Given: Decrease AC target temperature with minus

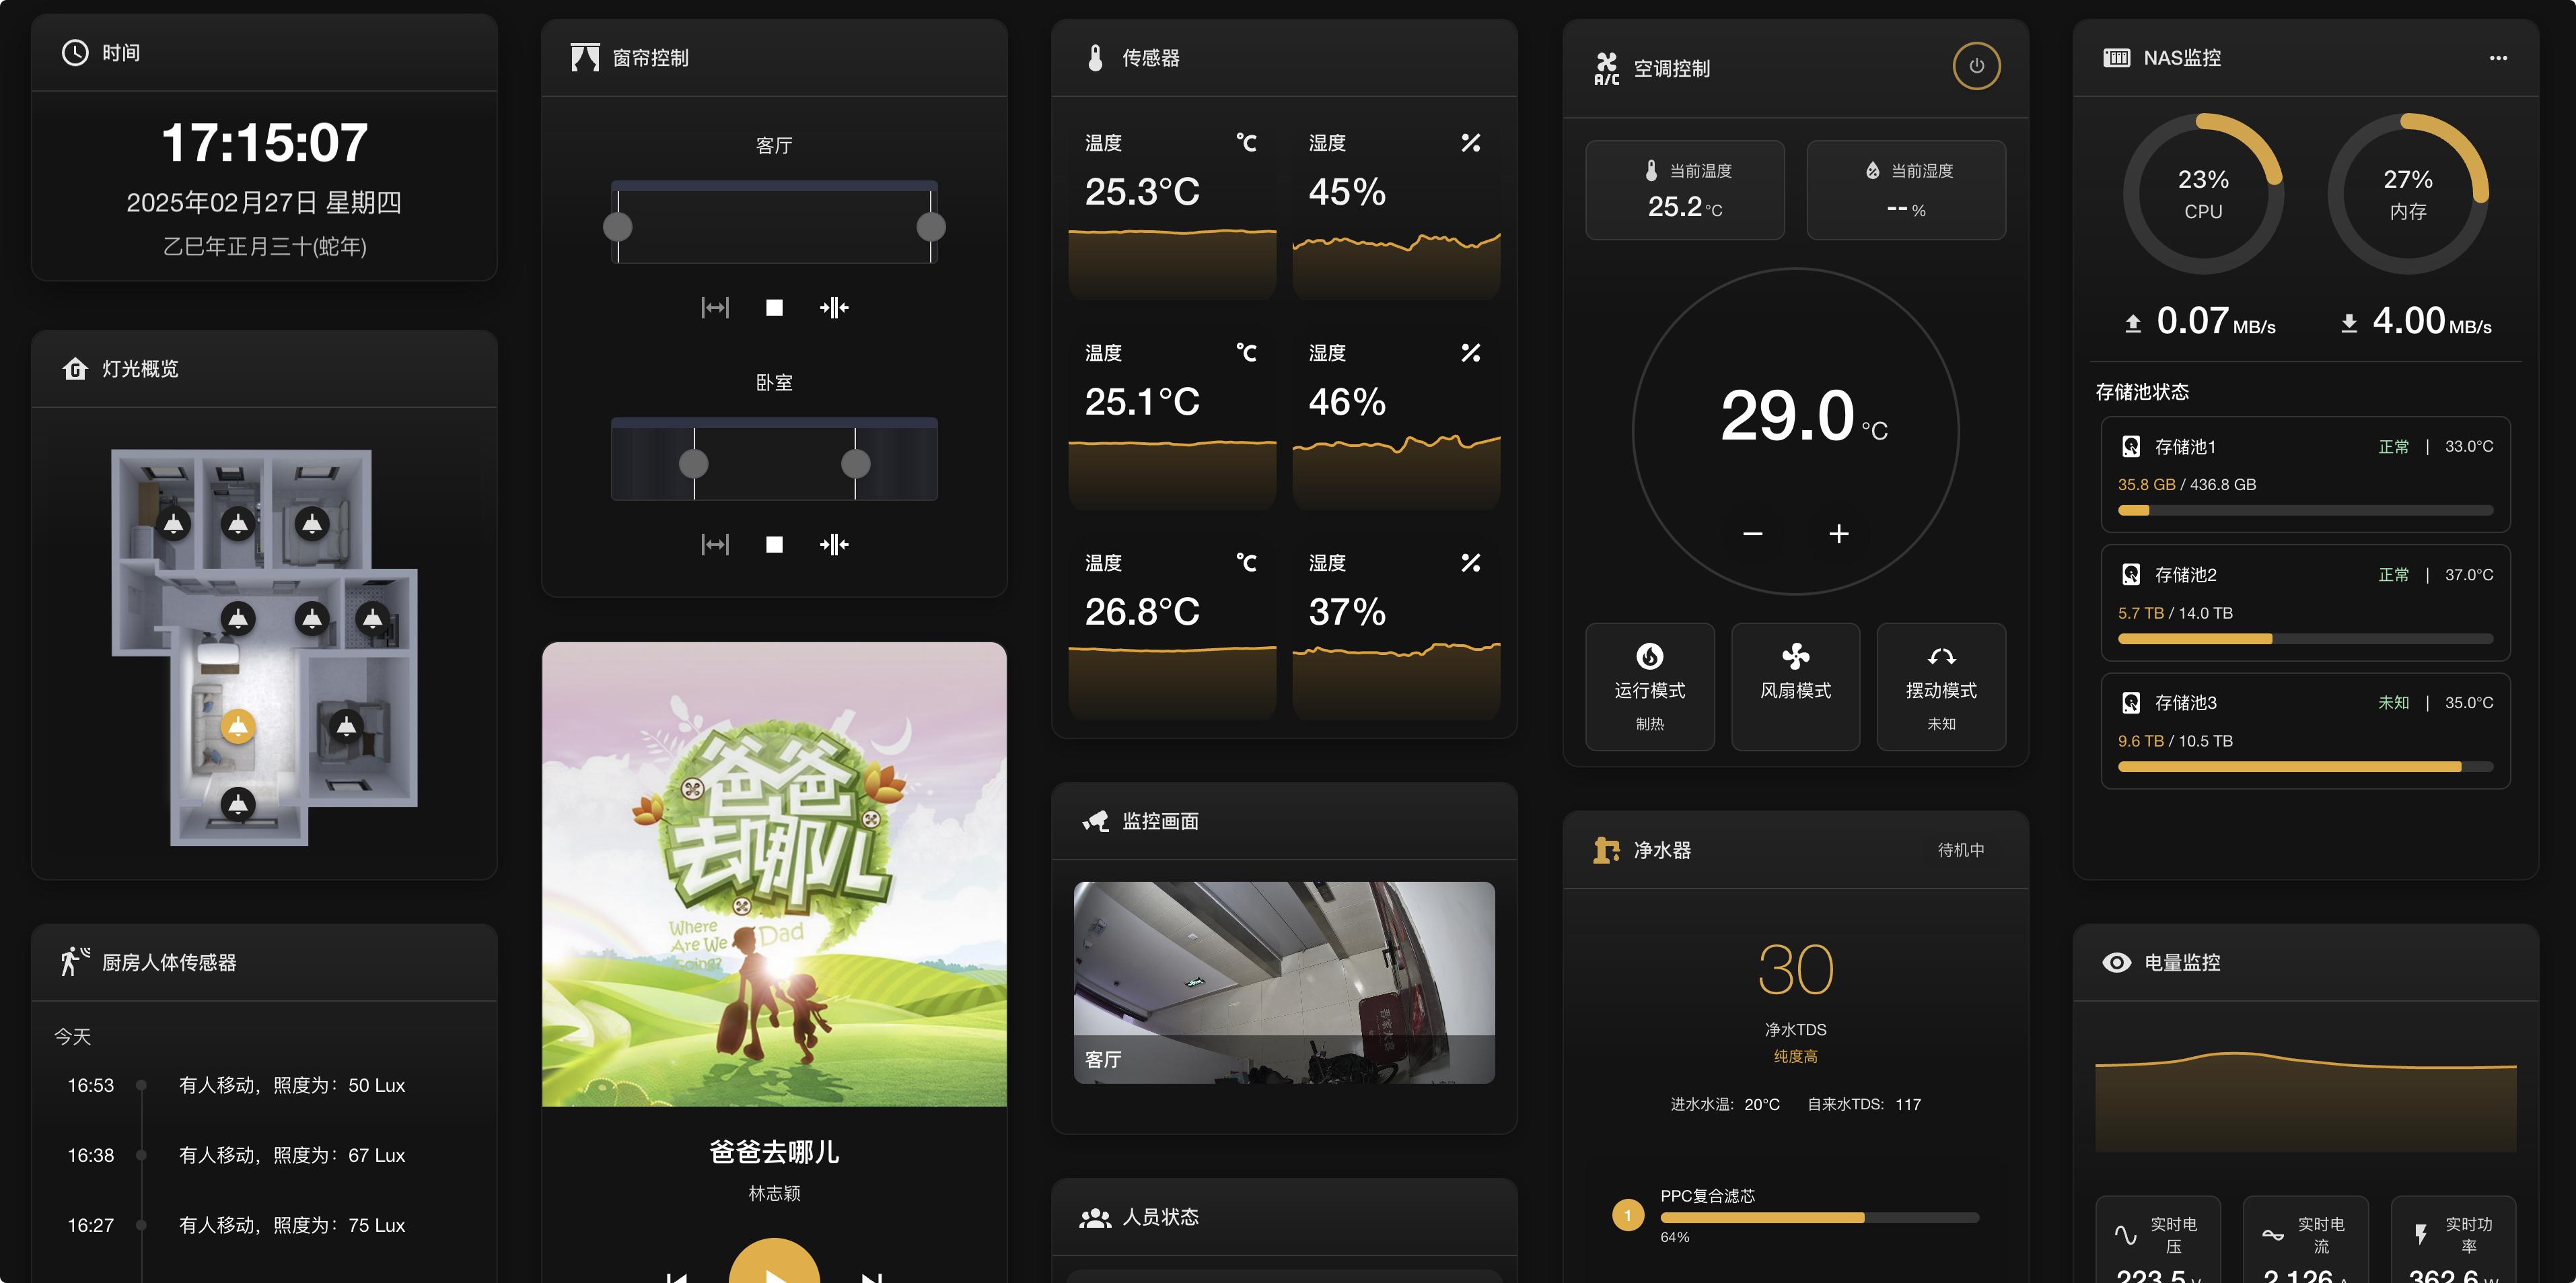Looking at the screenshot, I should click(1752, 534).
